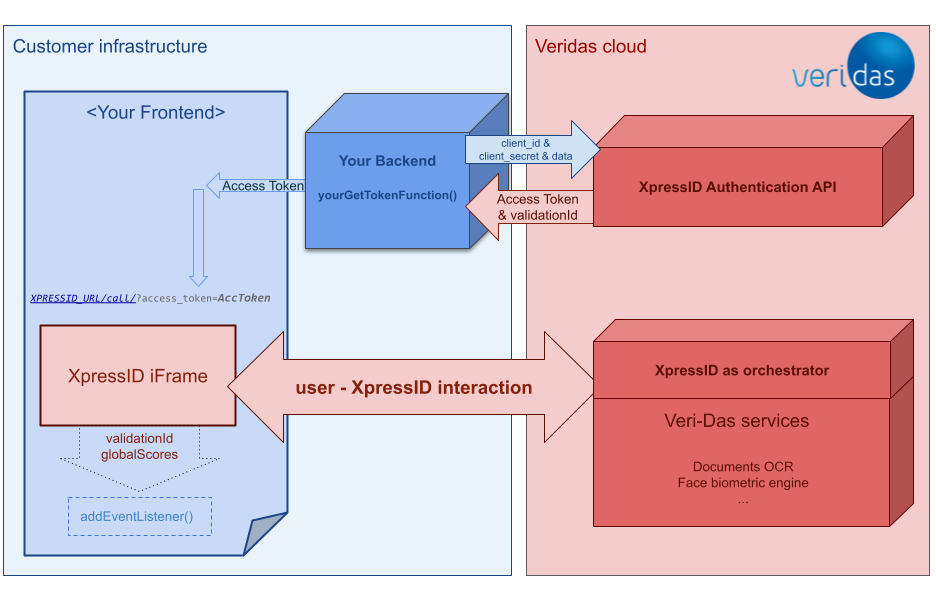Click the Veridas cloud title

pos(590,47)
